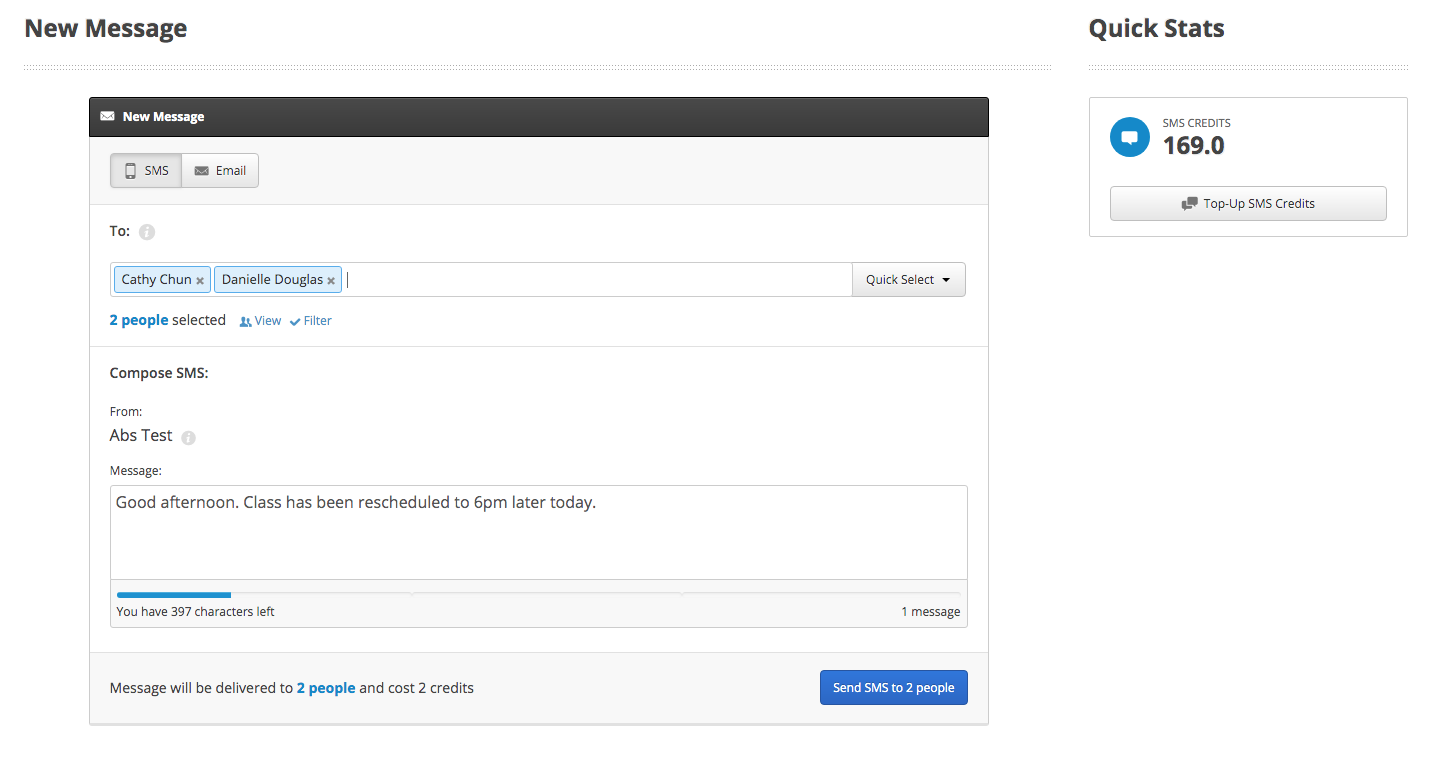Screen dimensions: 1432x763
Task: Click the 2 people selected link
Action: [139, 320]
